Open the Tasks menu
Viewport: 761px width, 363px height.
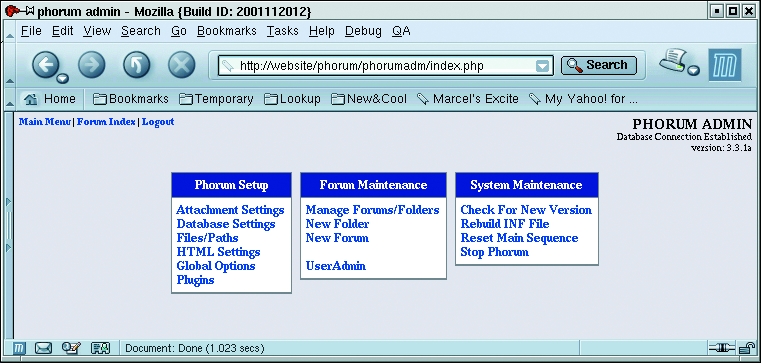pyautogui.click(x=282, y=31)
